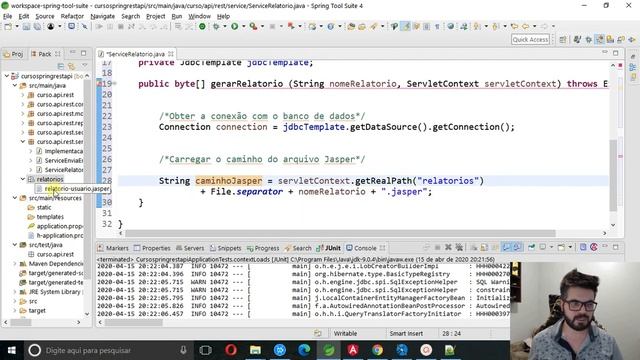Open the Navigate menu
Screen dimensions: 640x360
coord(102,16)
